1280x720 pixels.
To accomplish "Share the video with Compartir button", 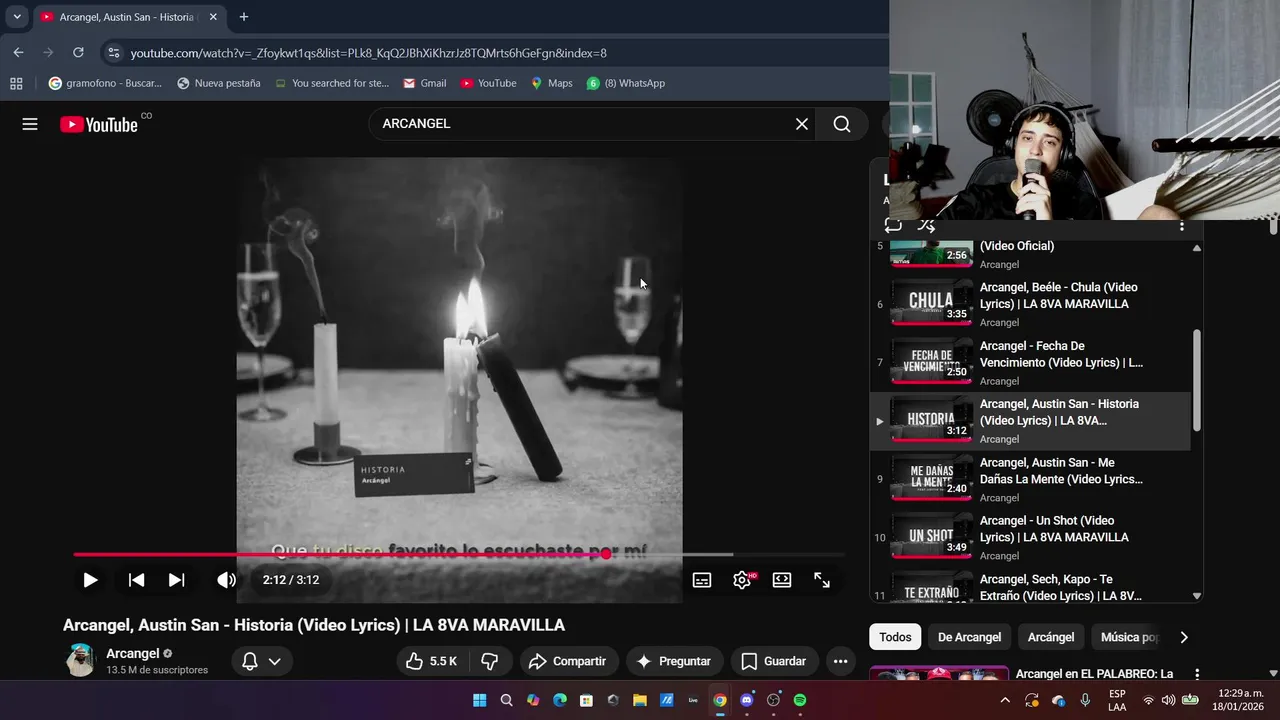I will click(568, 661).
